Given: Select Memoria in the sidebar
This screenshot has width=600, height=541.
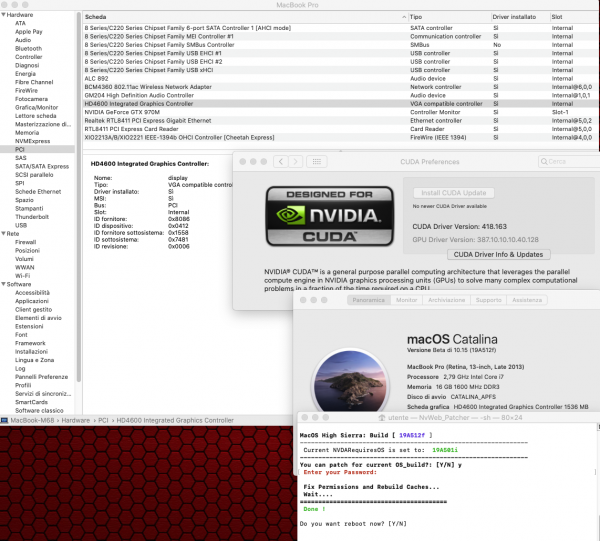Looking at the screenshot, I should click(27, 132).
